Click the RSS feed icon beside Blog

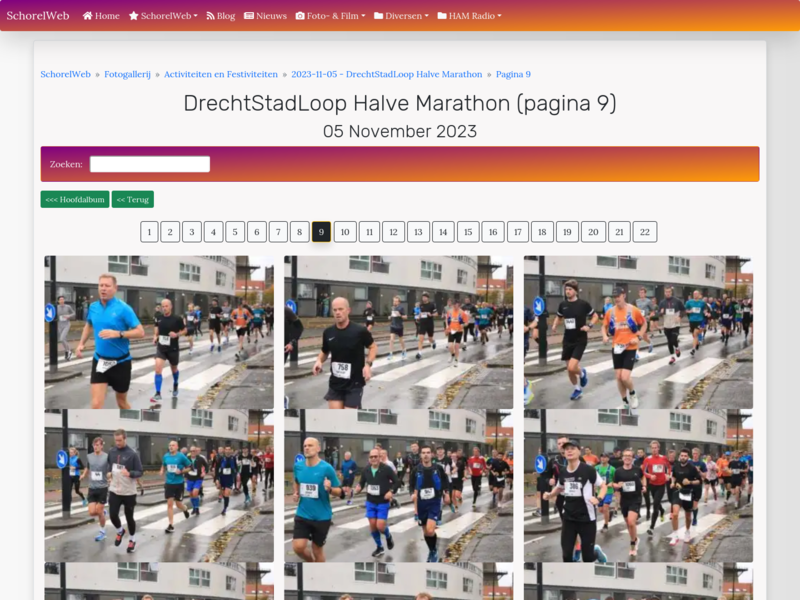pos(210,16)
